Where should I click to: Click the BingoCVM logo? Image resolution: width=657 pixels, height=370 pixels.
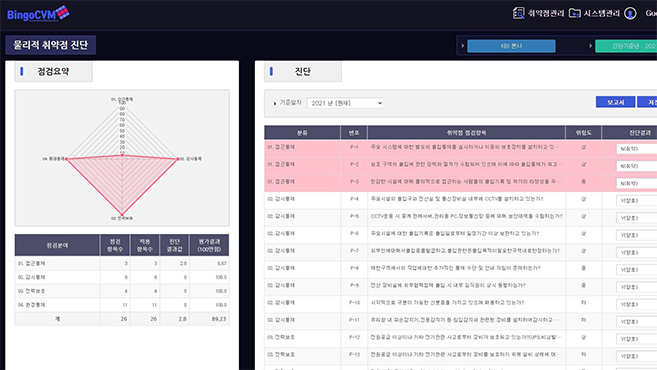(38, 13)
